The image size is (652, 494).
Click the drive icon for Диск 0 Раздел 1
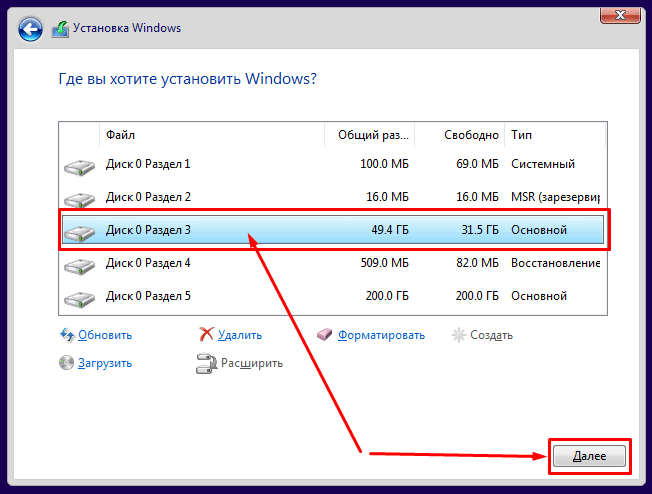point(79,167)
